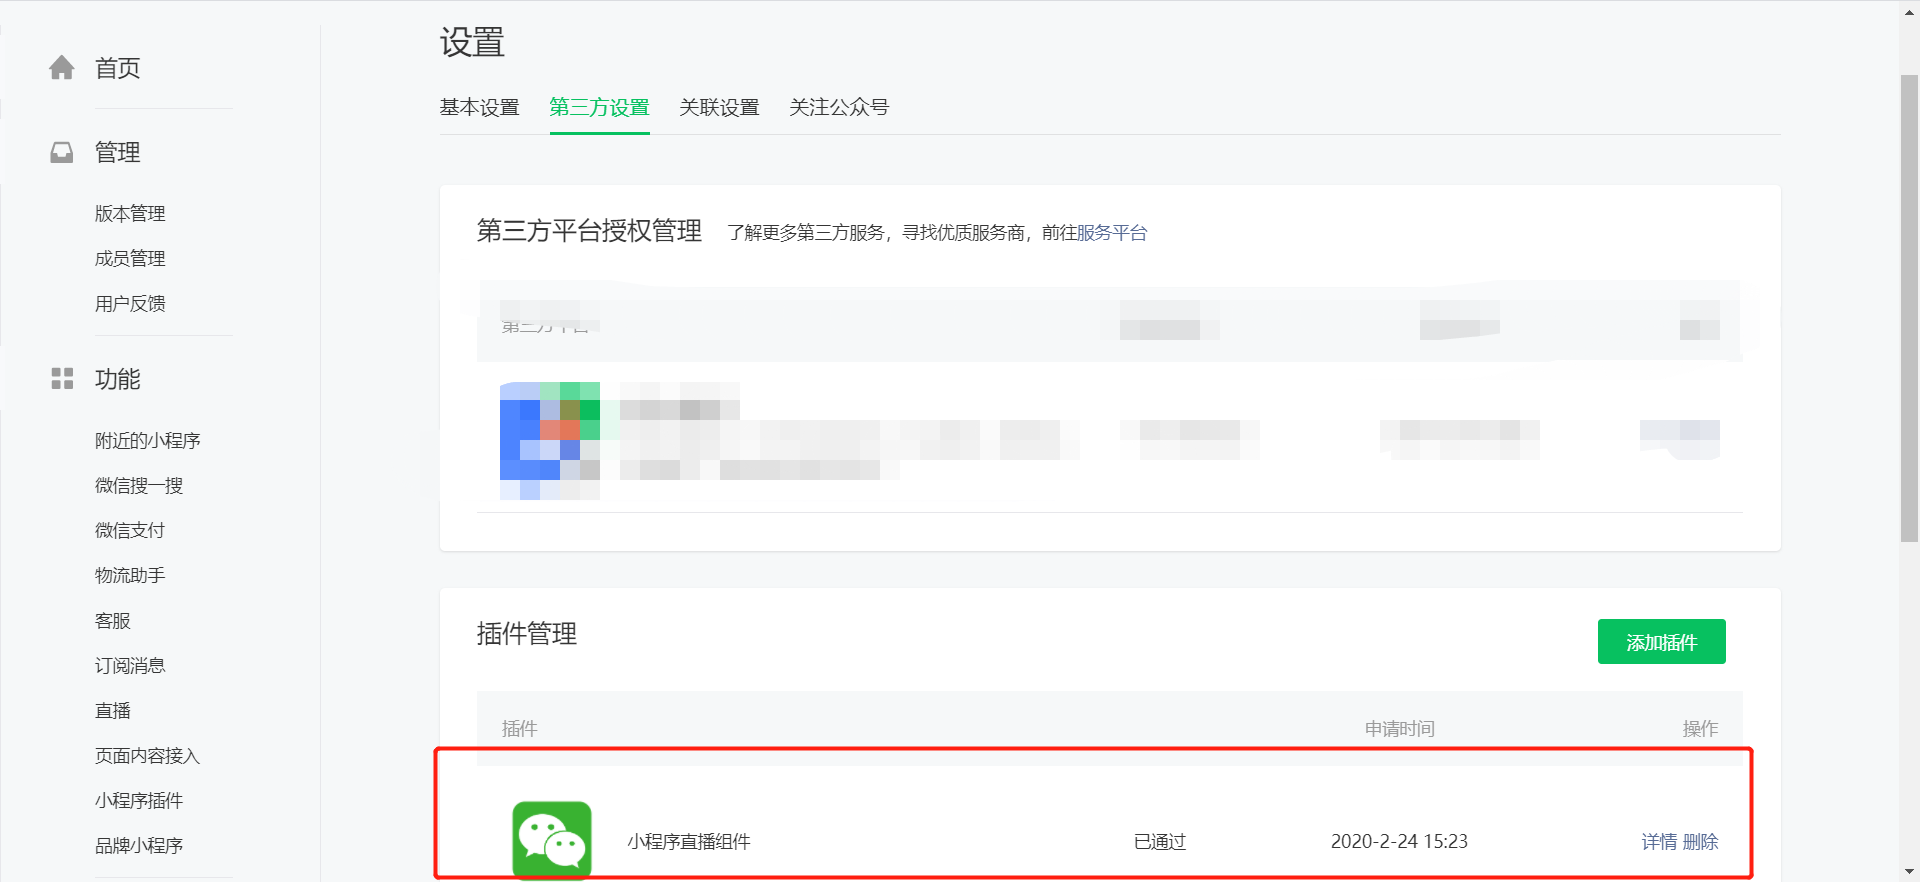The image size is (1920, 882).
Task: Open 成员管理 page
Action: pos(130,258)
